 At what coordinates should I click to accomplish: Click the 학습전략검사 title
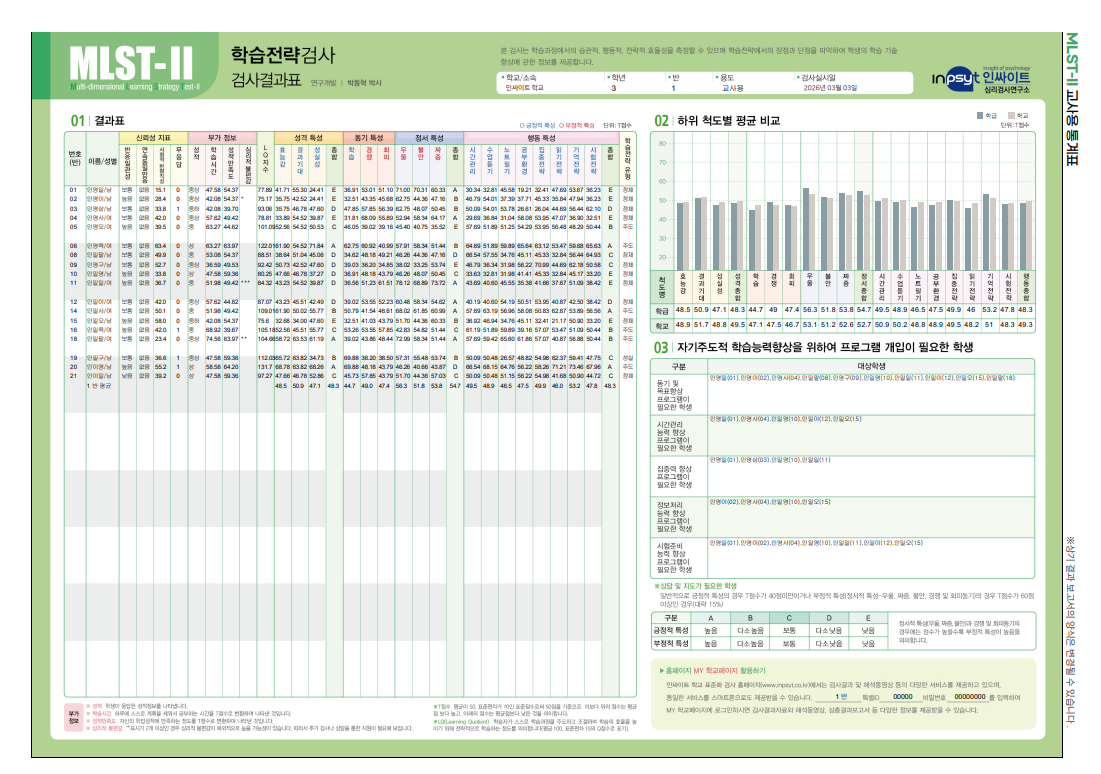tap(283, 55)
